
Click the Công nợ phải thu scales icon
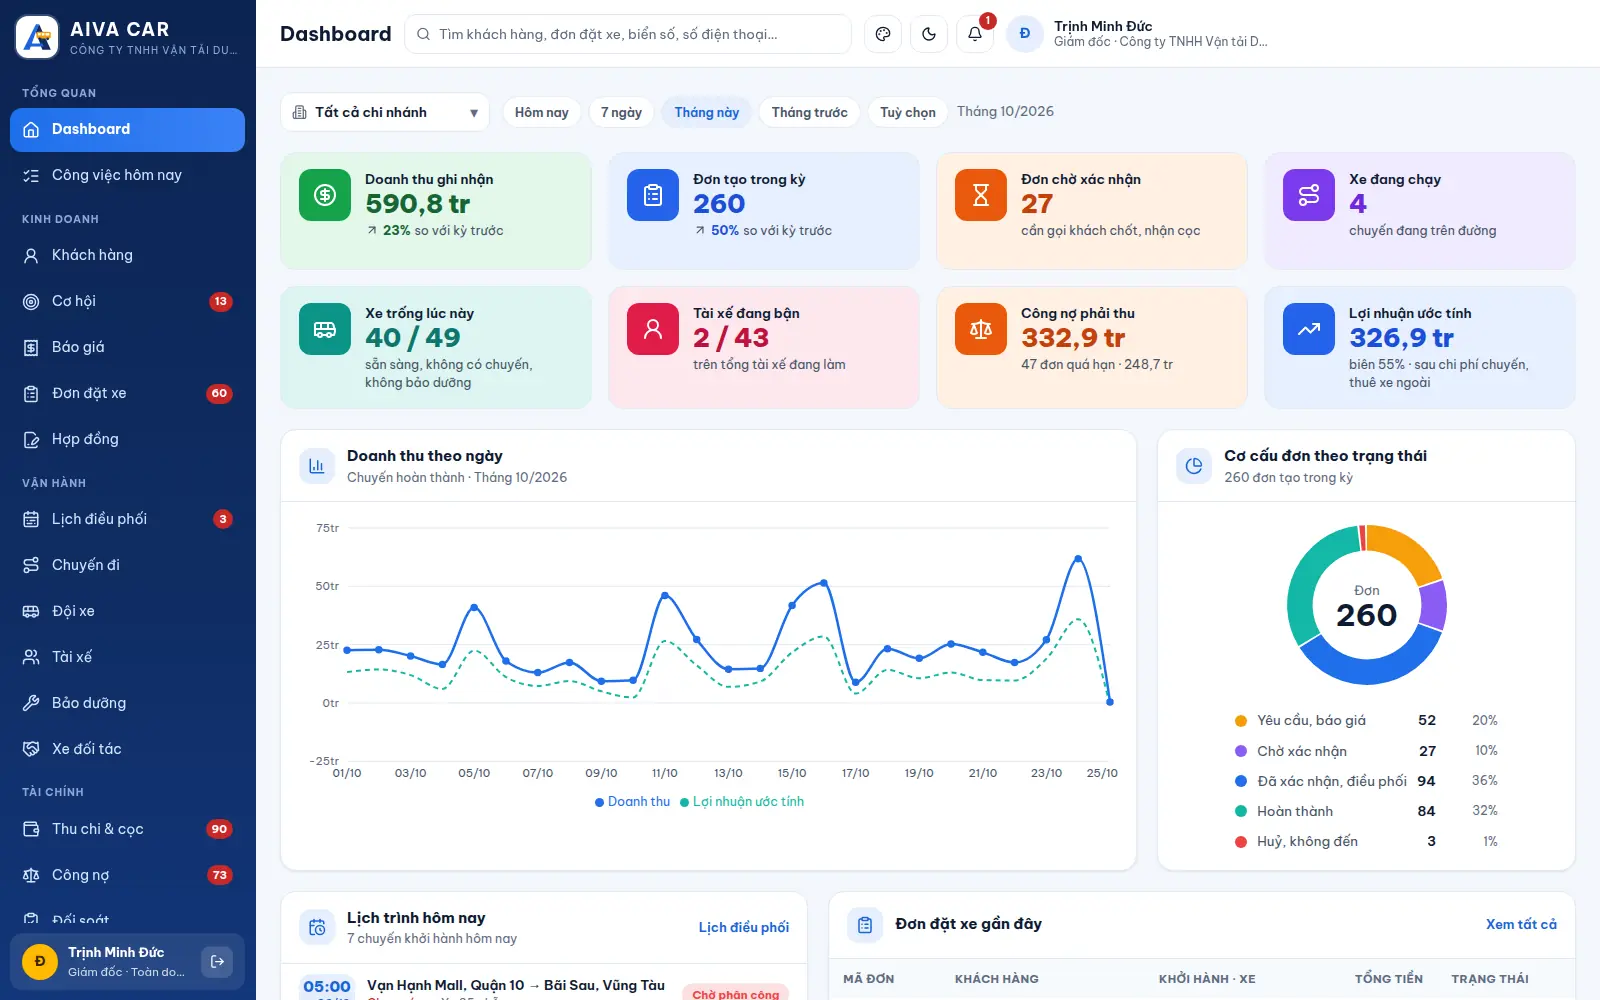pos(981,329)
